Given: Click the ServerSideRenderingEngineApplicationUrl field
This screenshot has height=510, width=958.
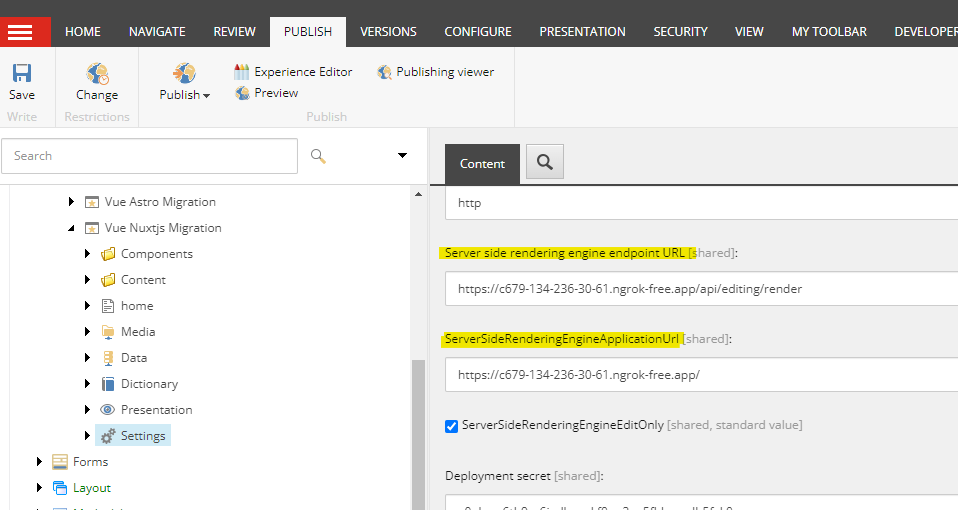Looking at the screenshot, I should click(701, 375).
